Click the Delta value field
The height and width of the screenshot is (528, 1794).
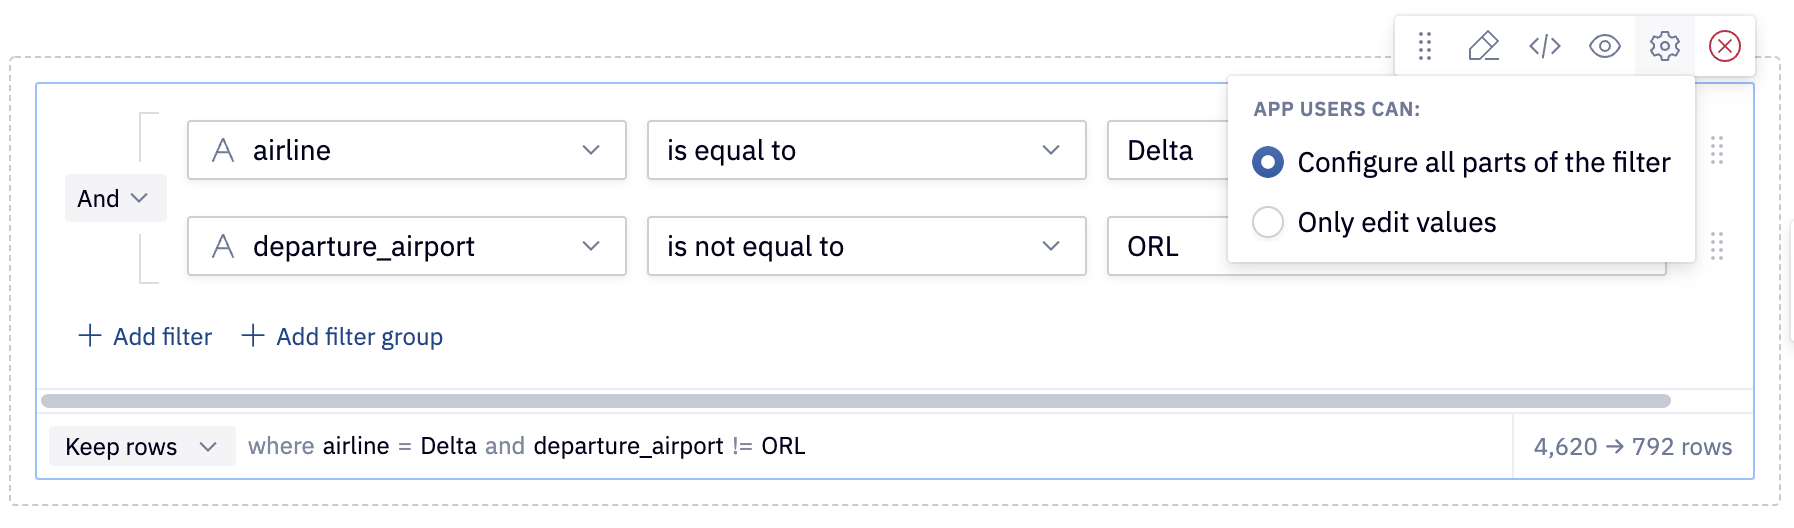(1166, 150)
